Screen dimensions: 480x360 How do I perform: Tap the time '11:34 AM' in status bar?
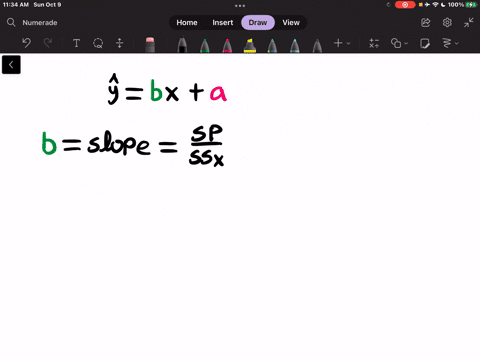coord(16,5)
